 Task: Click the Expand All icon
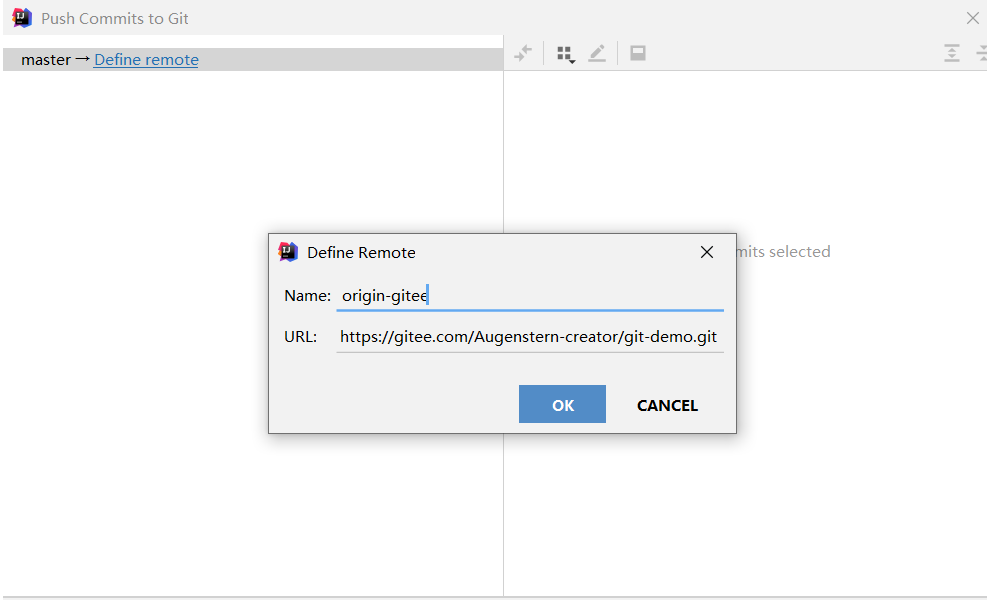pyautogui.click(x=952, y=54)
